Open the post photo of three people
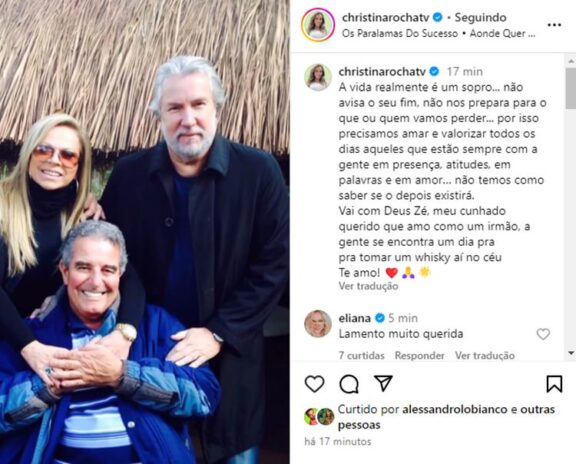This screenshot has width=576, height=464. 145,232
